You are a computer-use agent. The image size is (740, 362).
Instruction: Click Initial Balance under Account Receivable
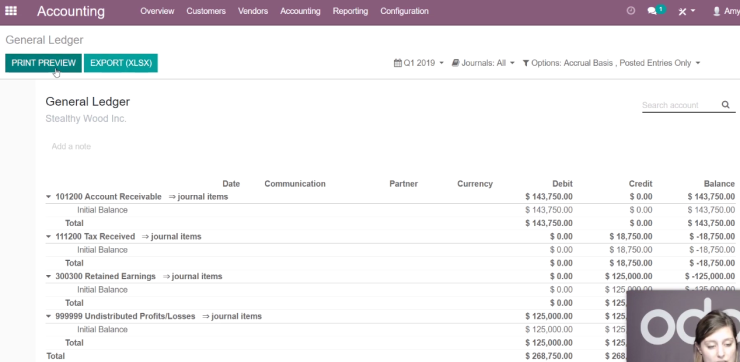pos(102,210)
